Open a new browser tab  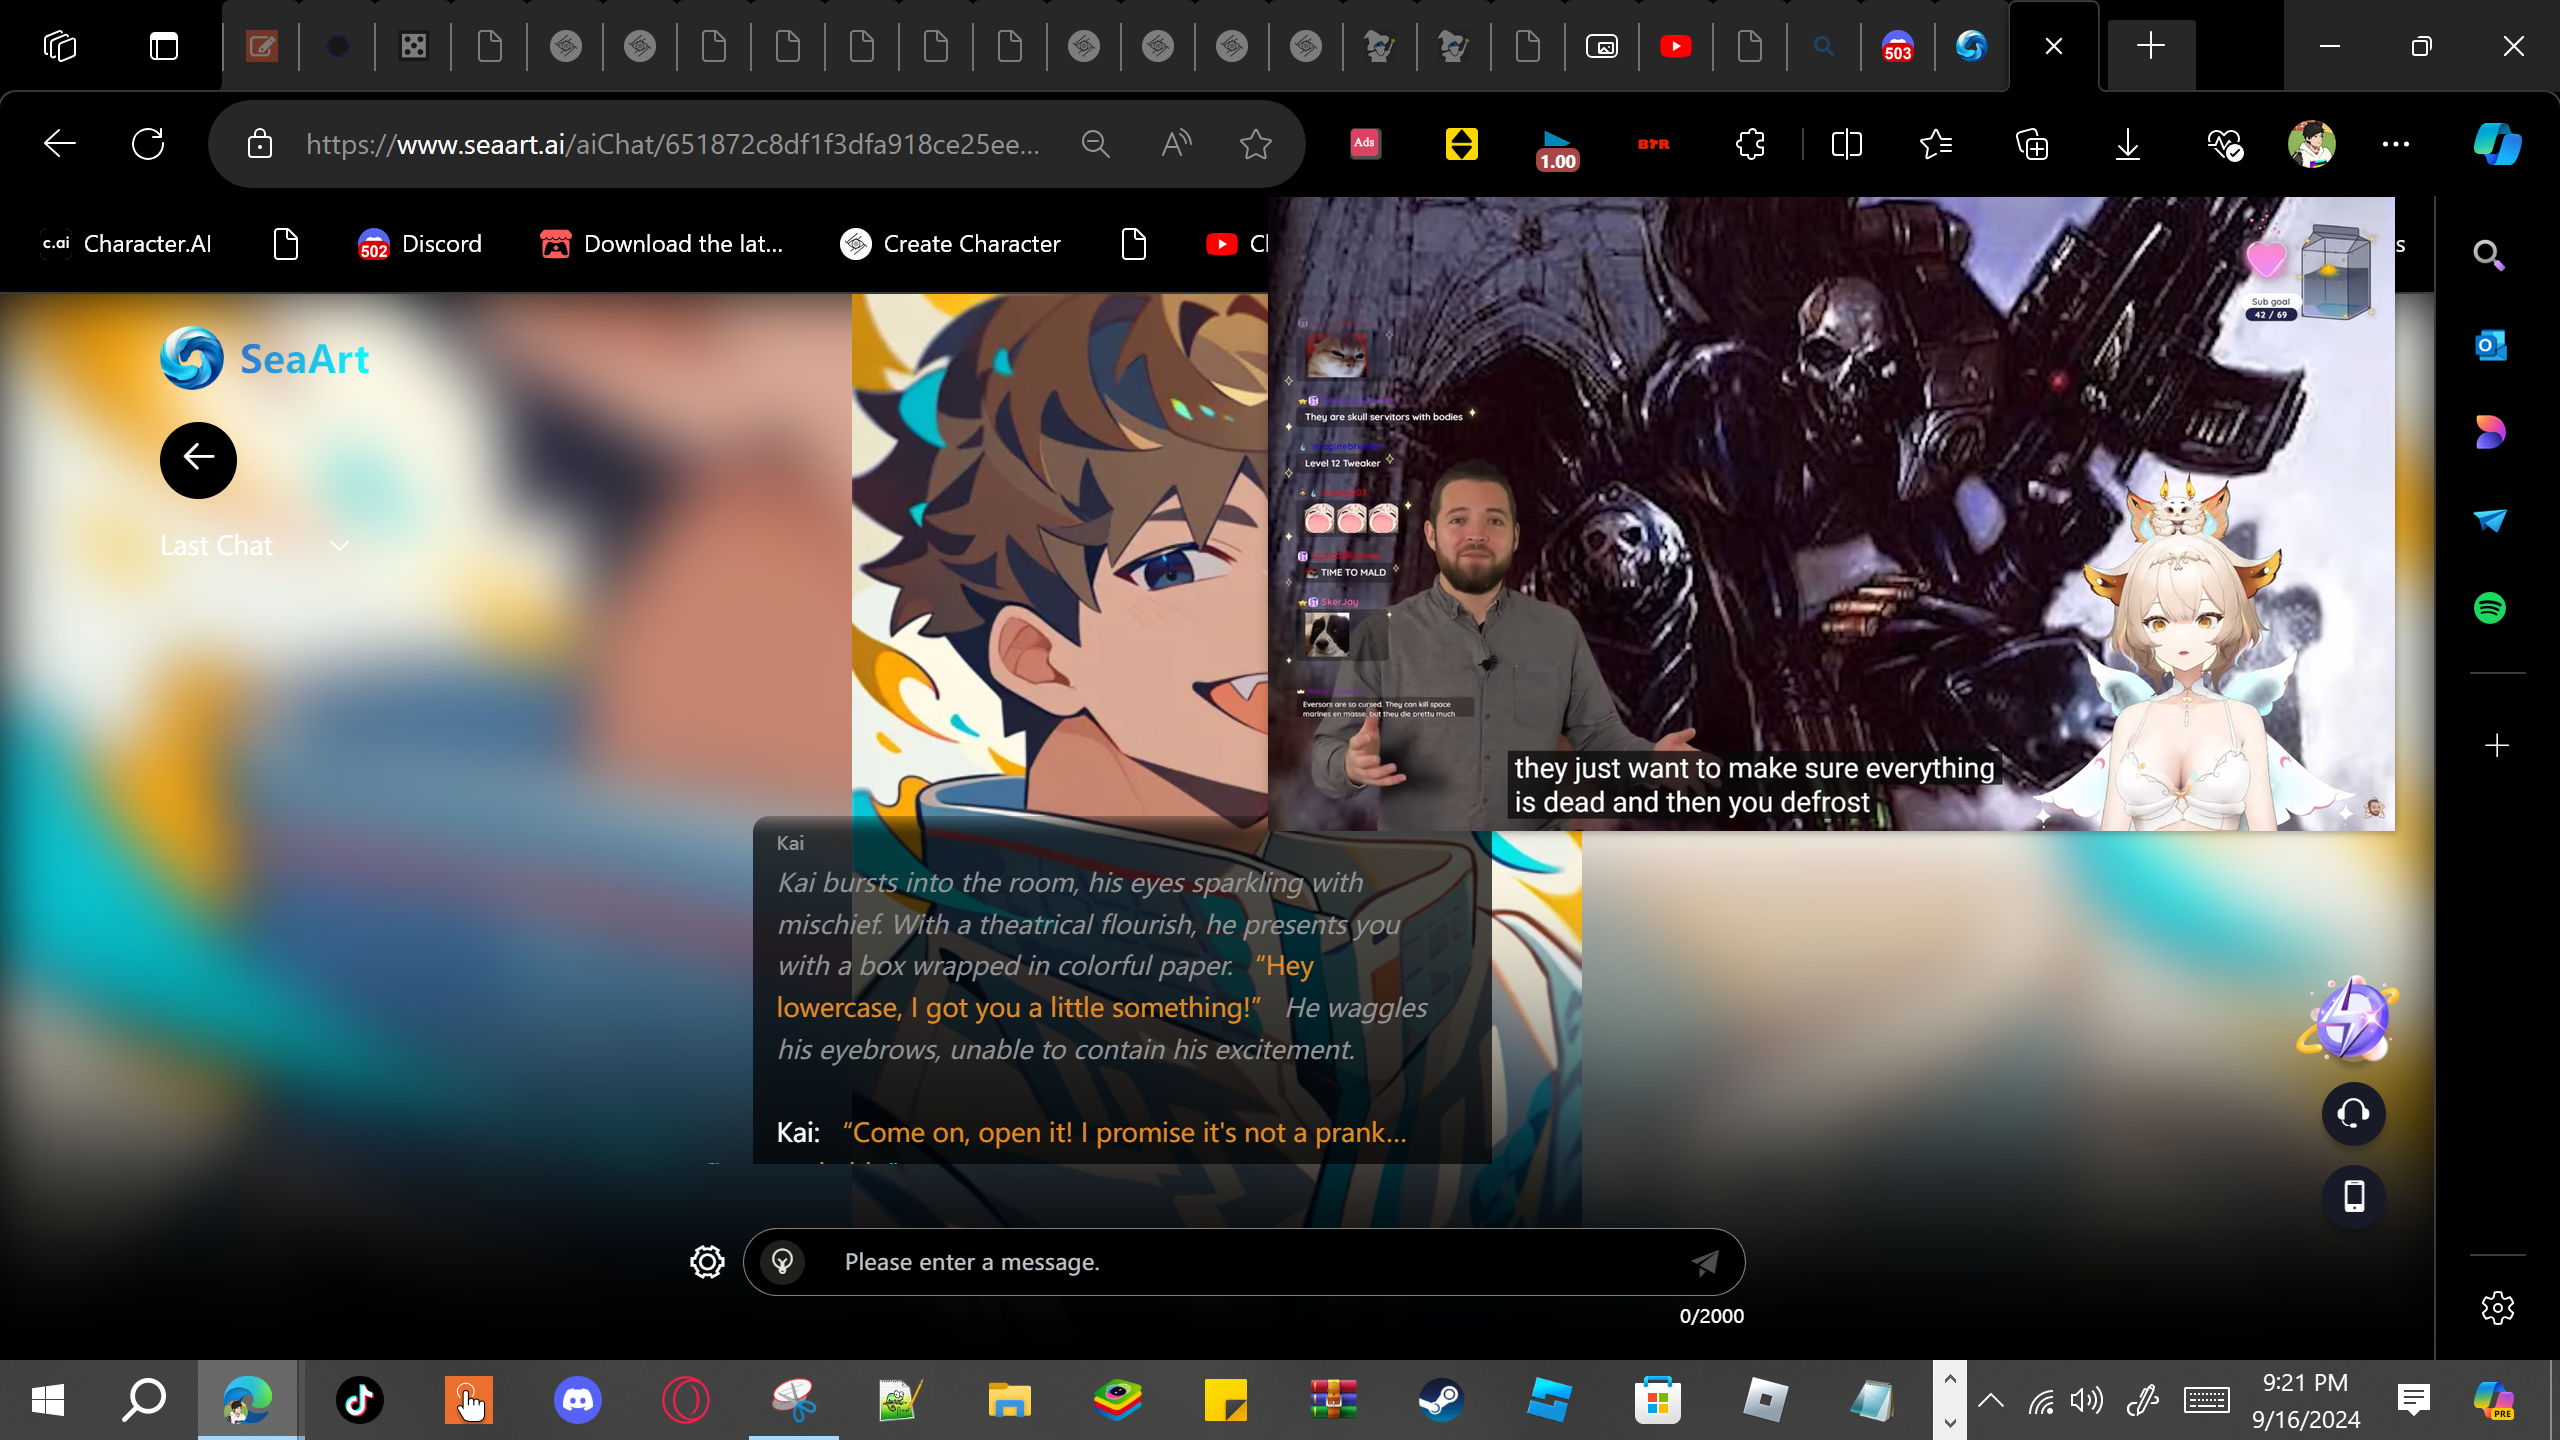(2151, 46)
